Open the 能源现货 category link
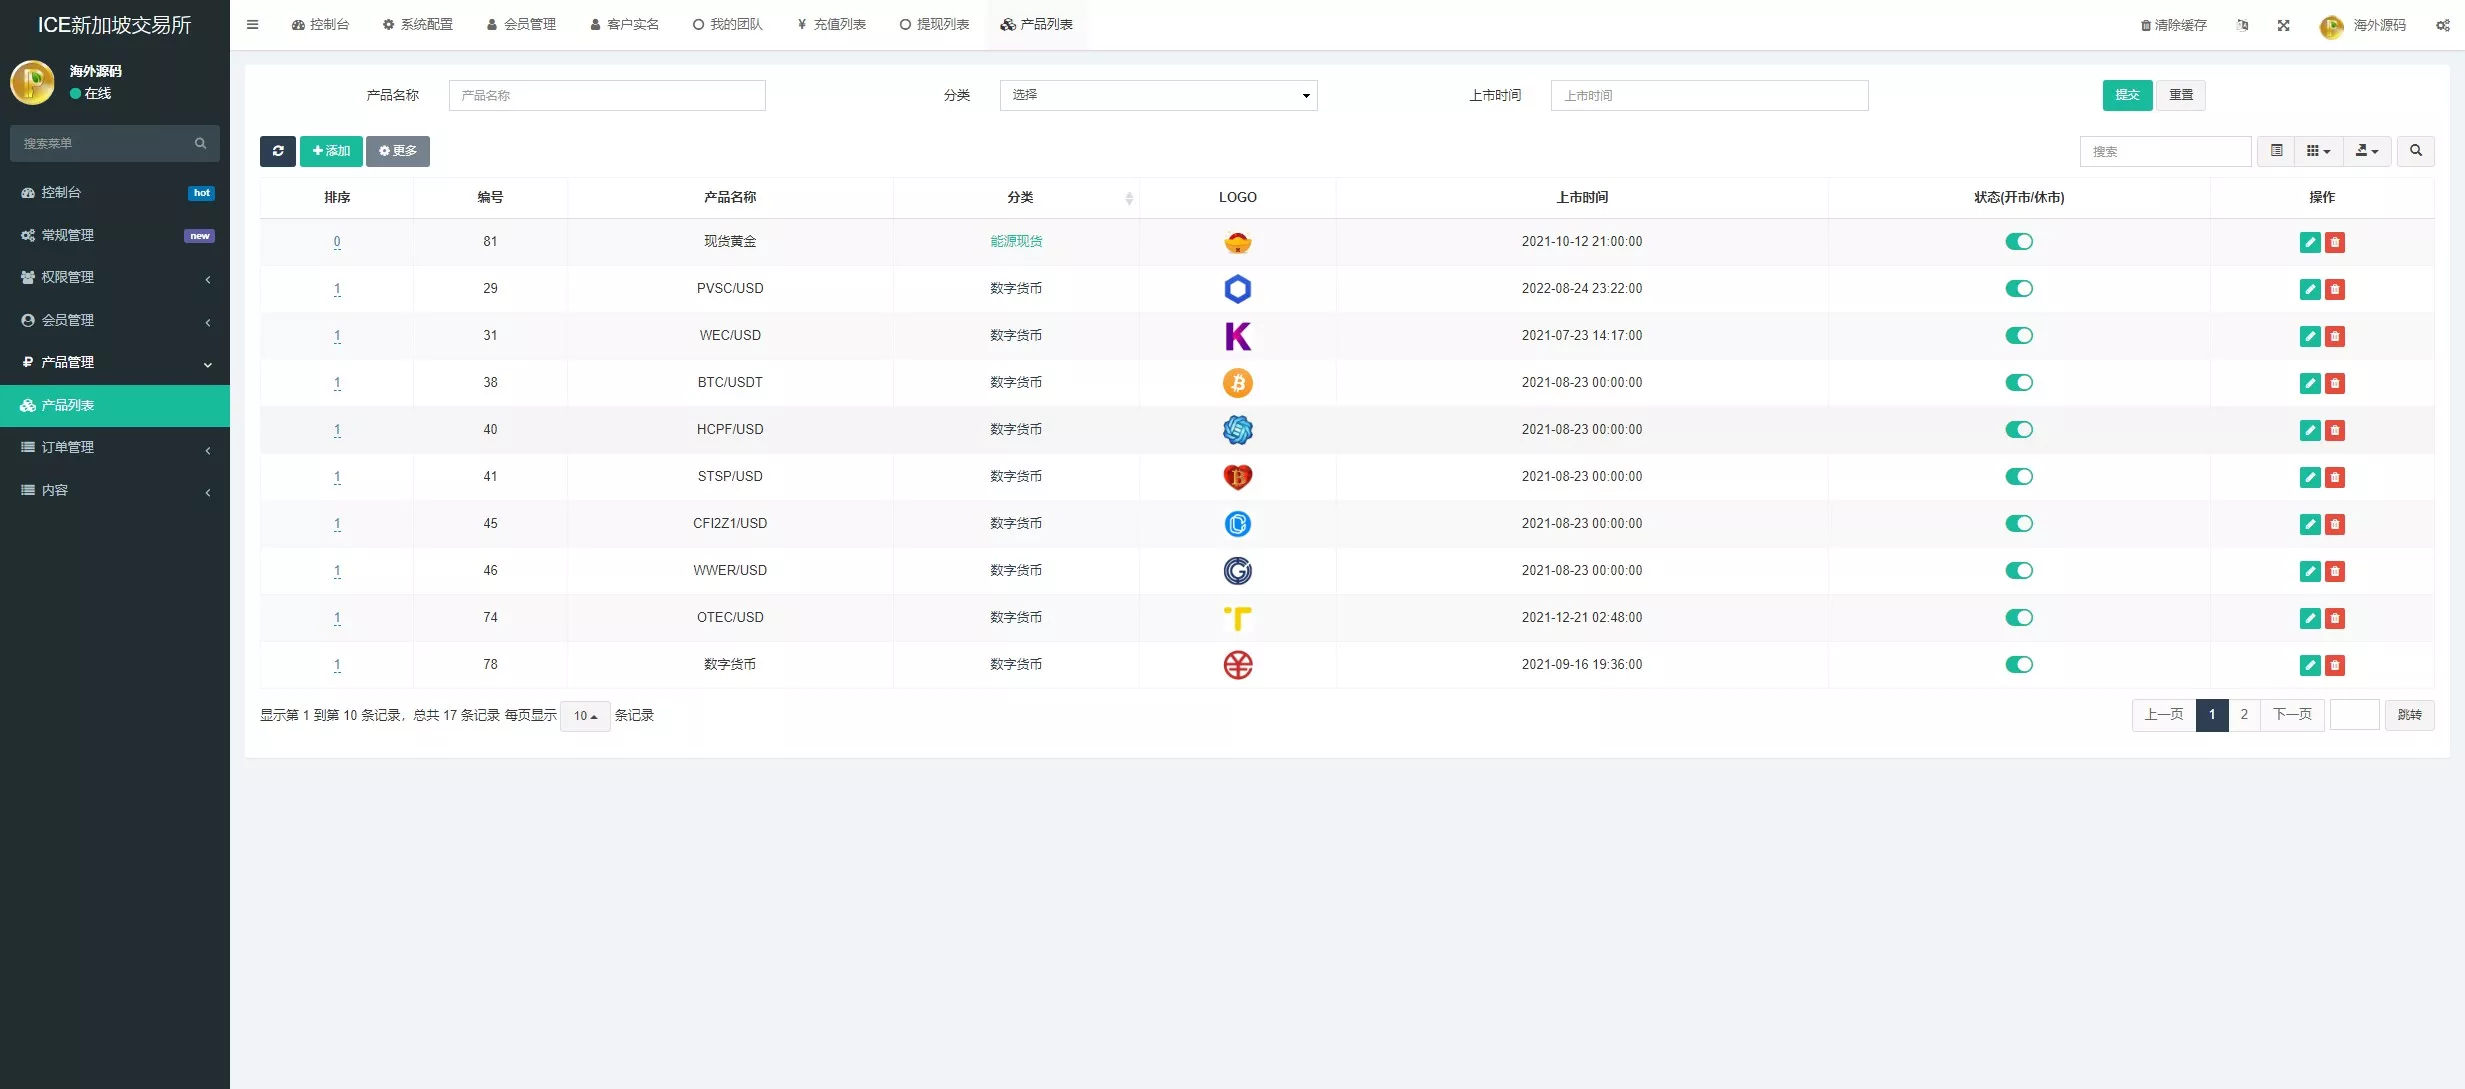 [x=1015, y=241]
